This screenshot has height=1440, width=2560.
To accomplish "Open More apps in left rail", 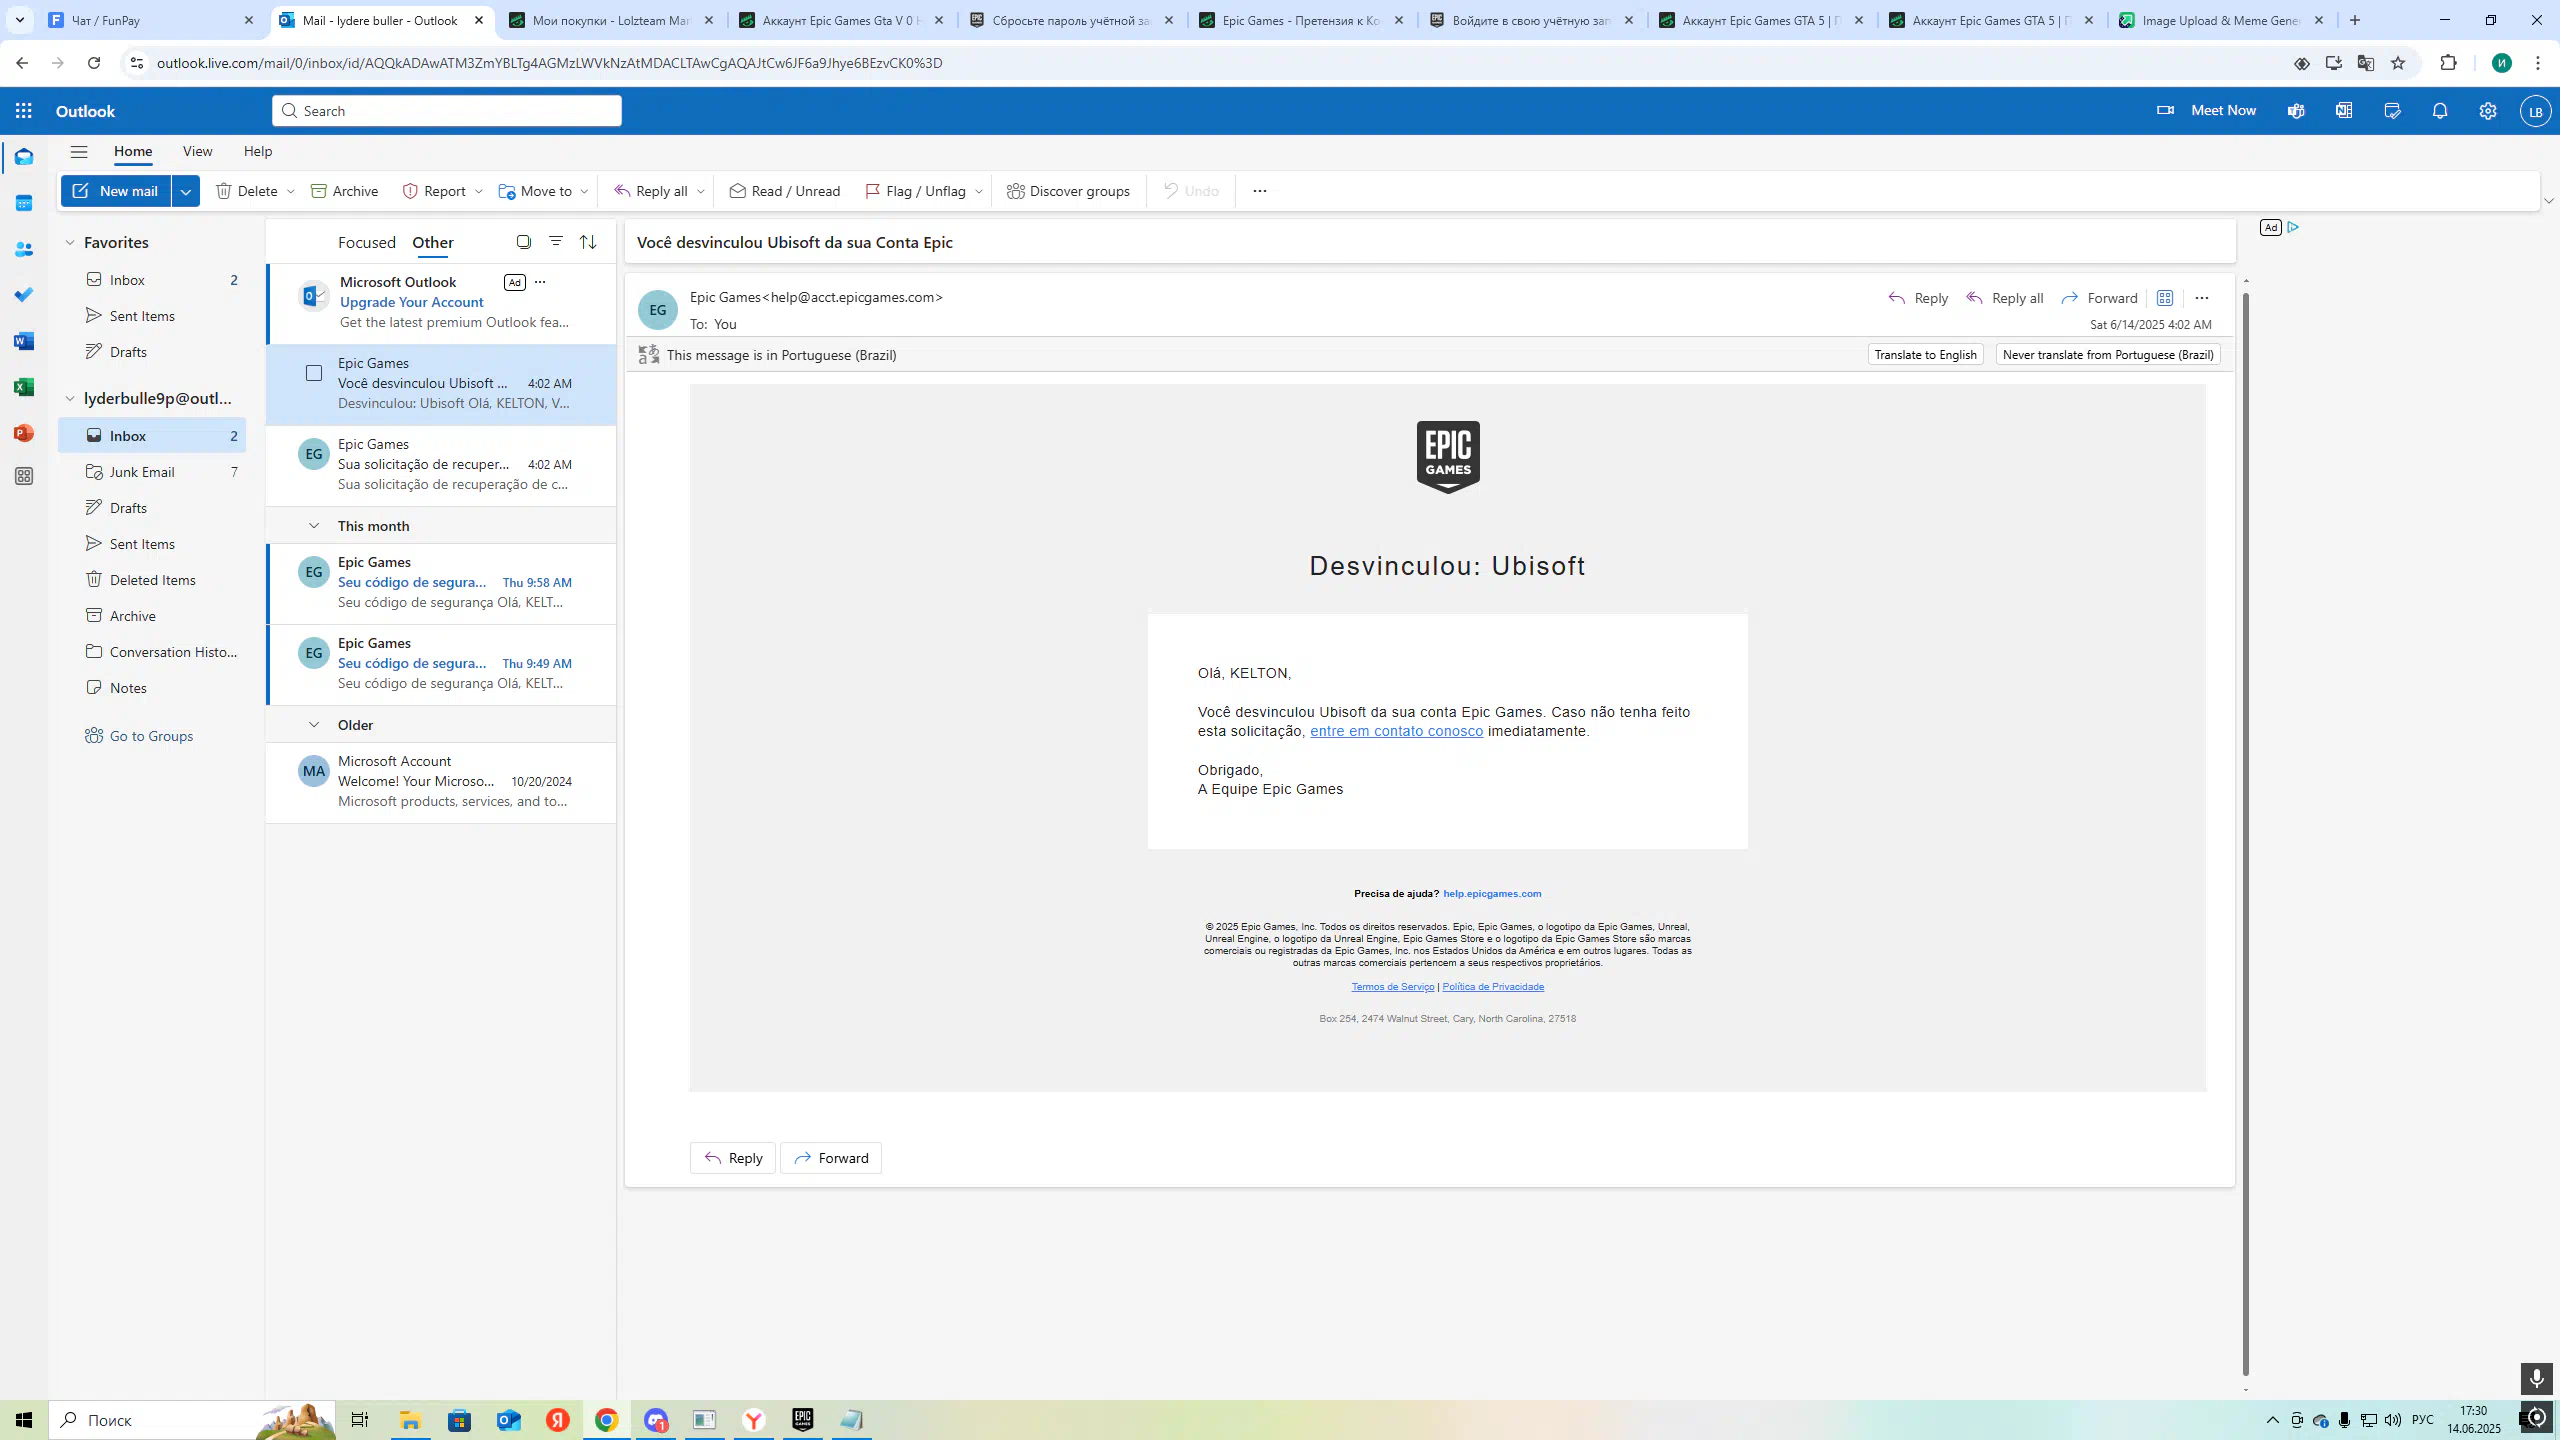I will [24, 476].
